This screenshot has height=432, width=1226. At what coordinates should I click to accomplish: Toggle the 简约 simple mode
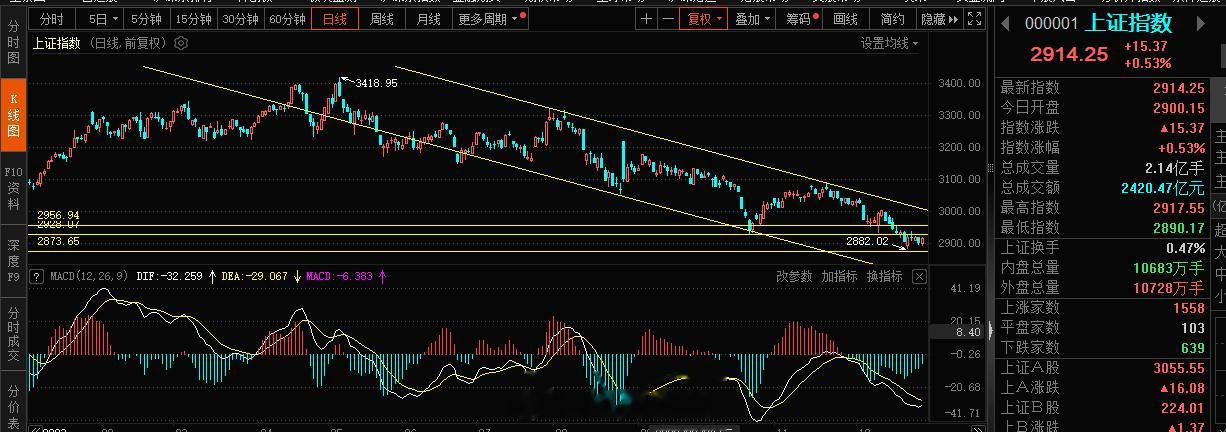coord(893,19)
